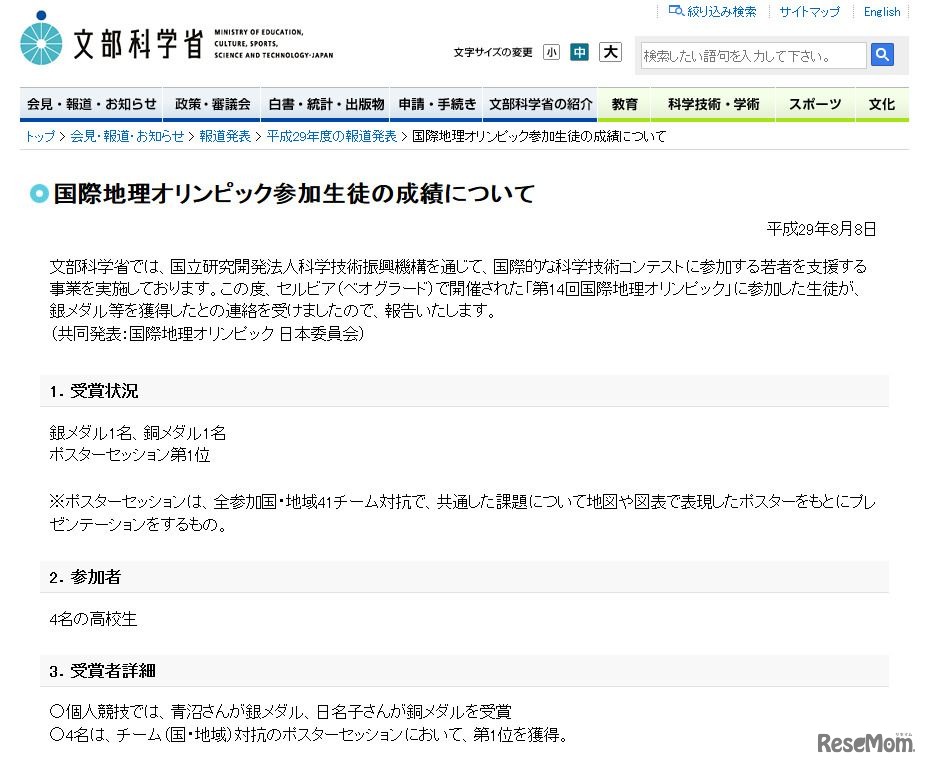Select 大 large text size
928x766 pixels.
[610, 52]
